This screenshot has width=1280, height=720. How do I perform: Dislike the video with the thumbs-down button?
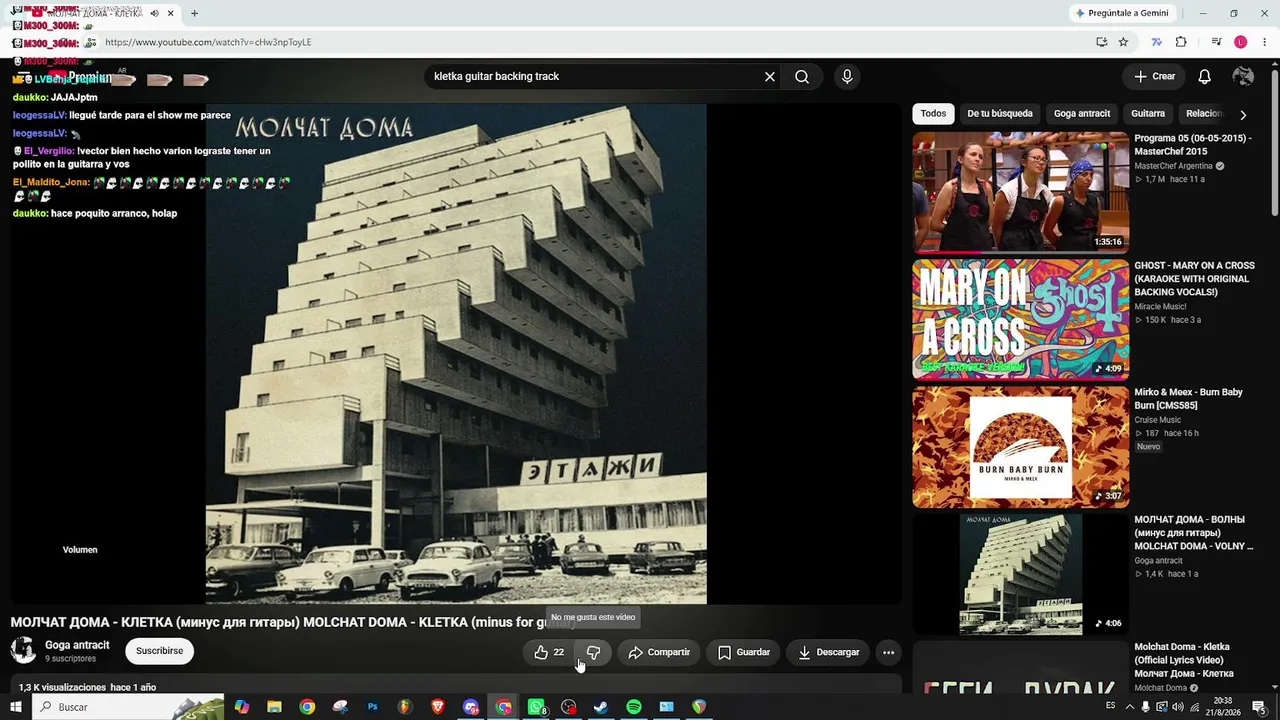pyautogui.click(x=593, y=652)
